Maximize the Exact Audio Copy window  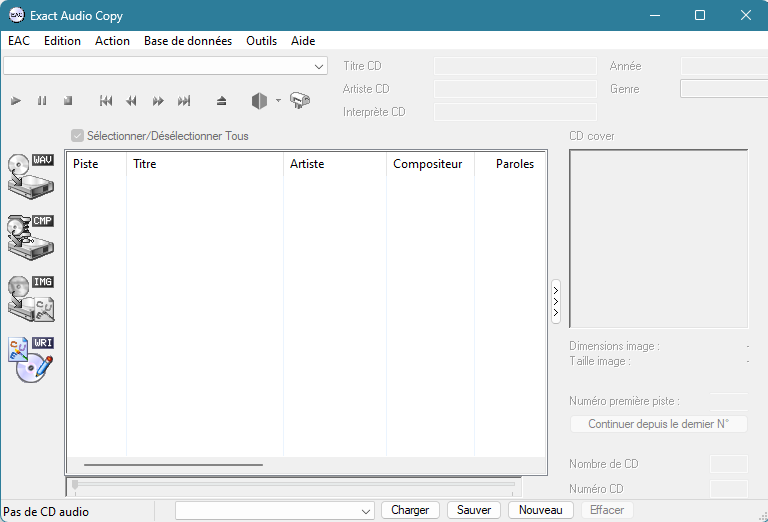(700, 15)
